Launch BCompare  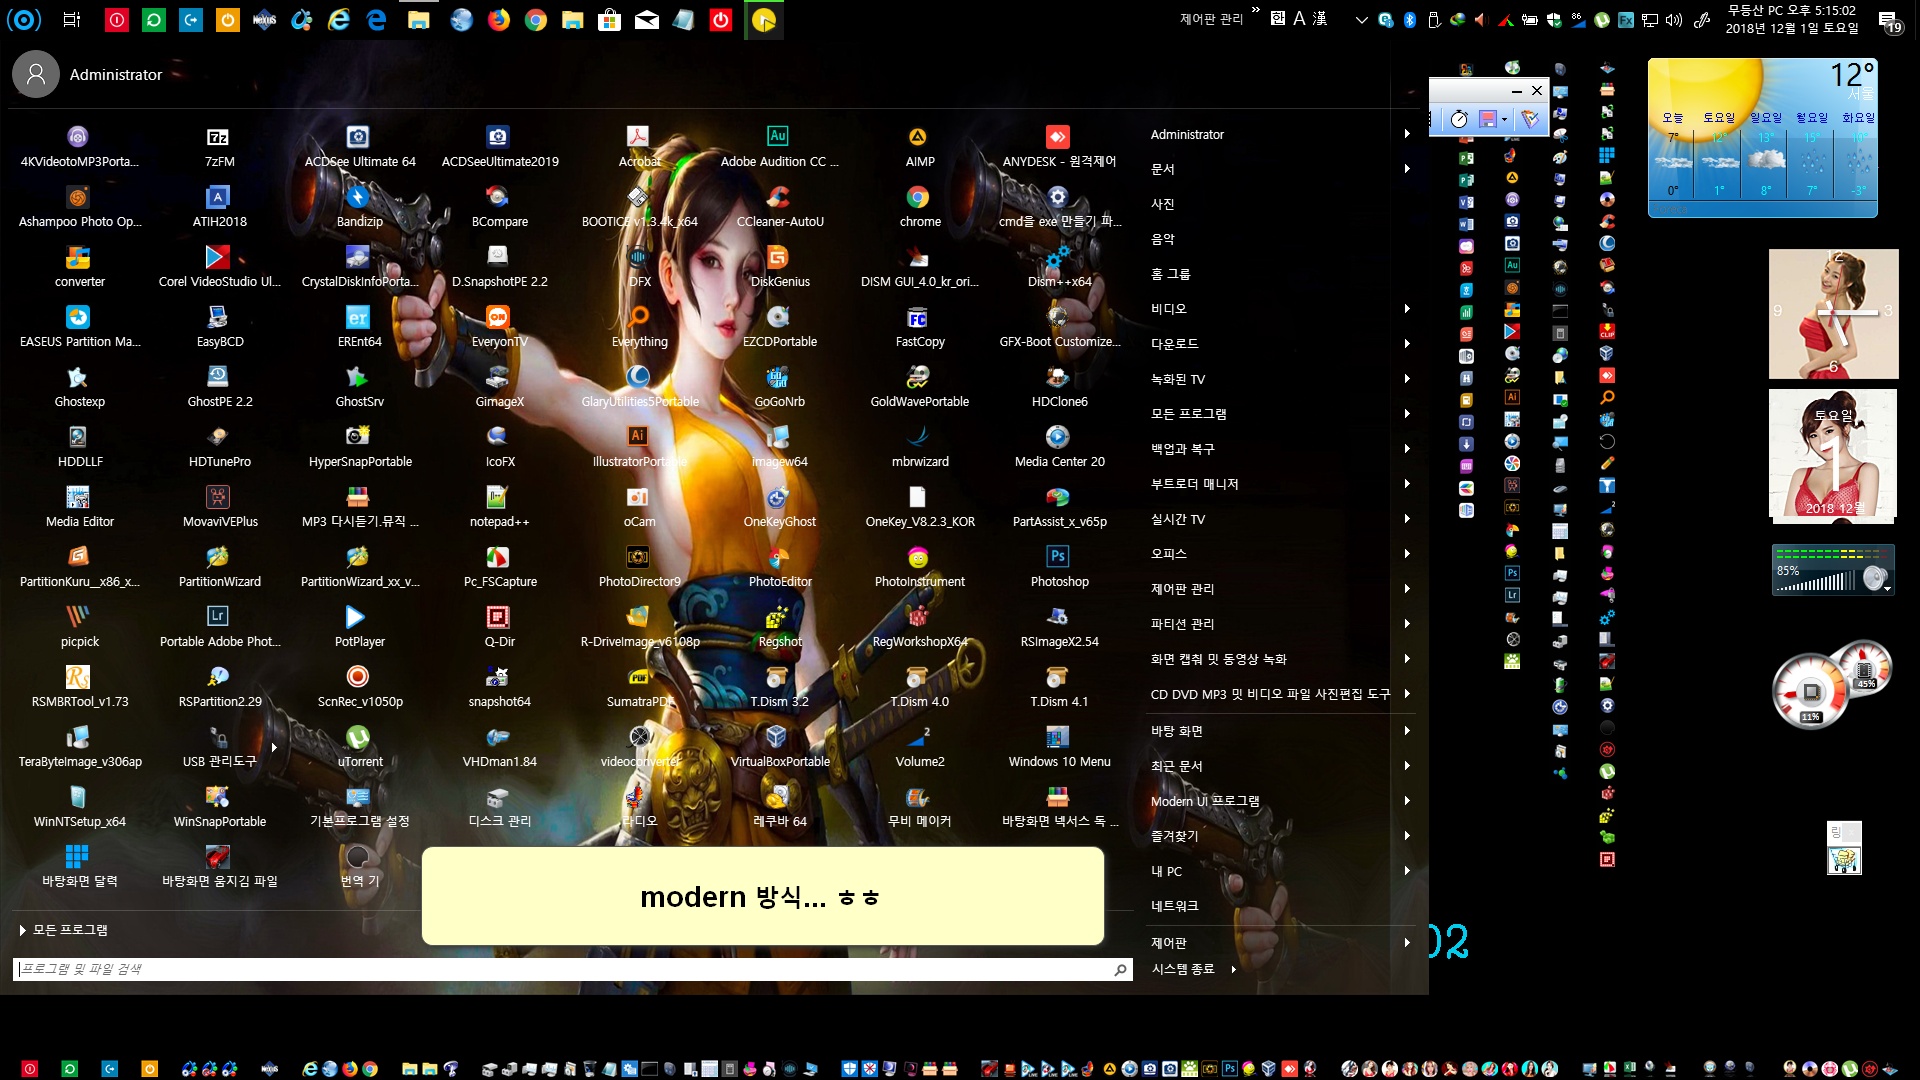[x=498, y=197]
